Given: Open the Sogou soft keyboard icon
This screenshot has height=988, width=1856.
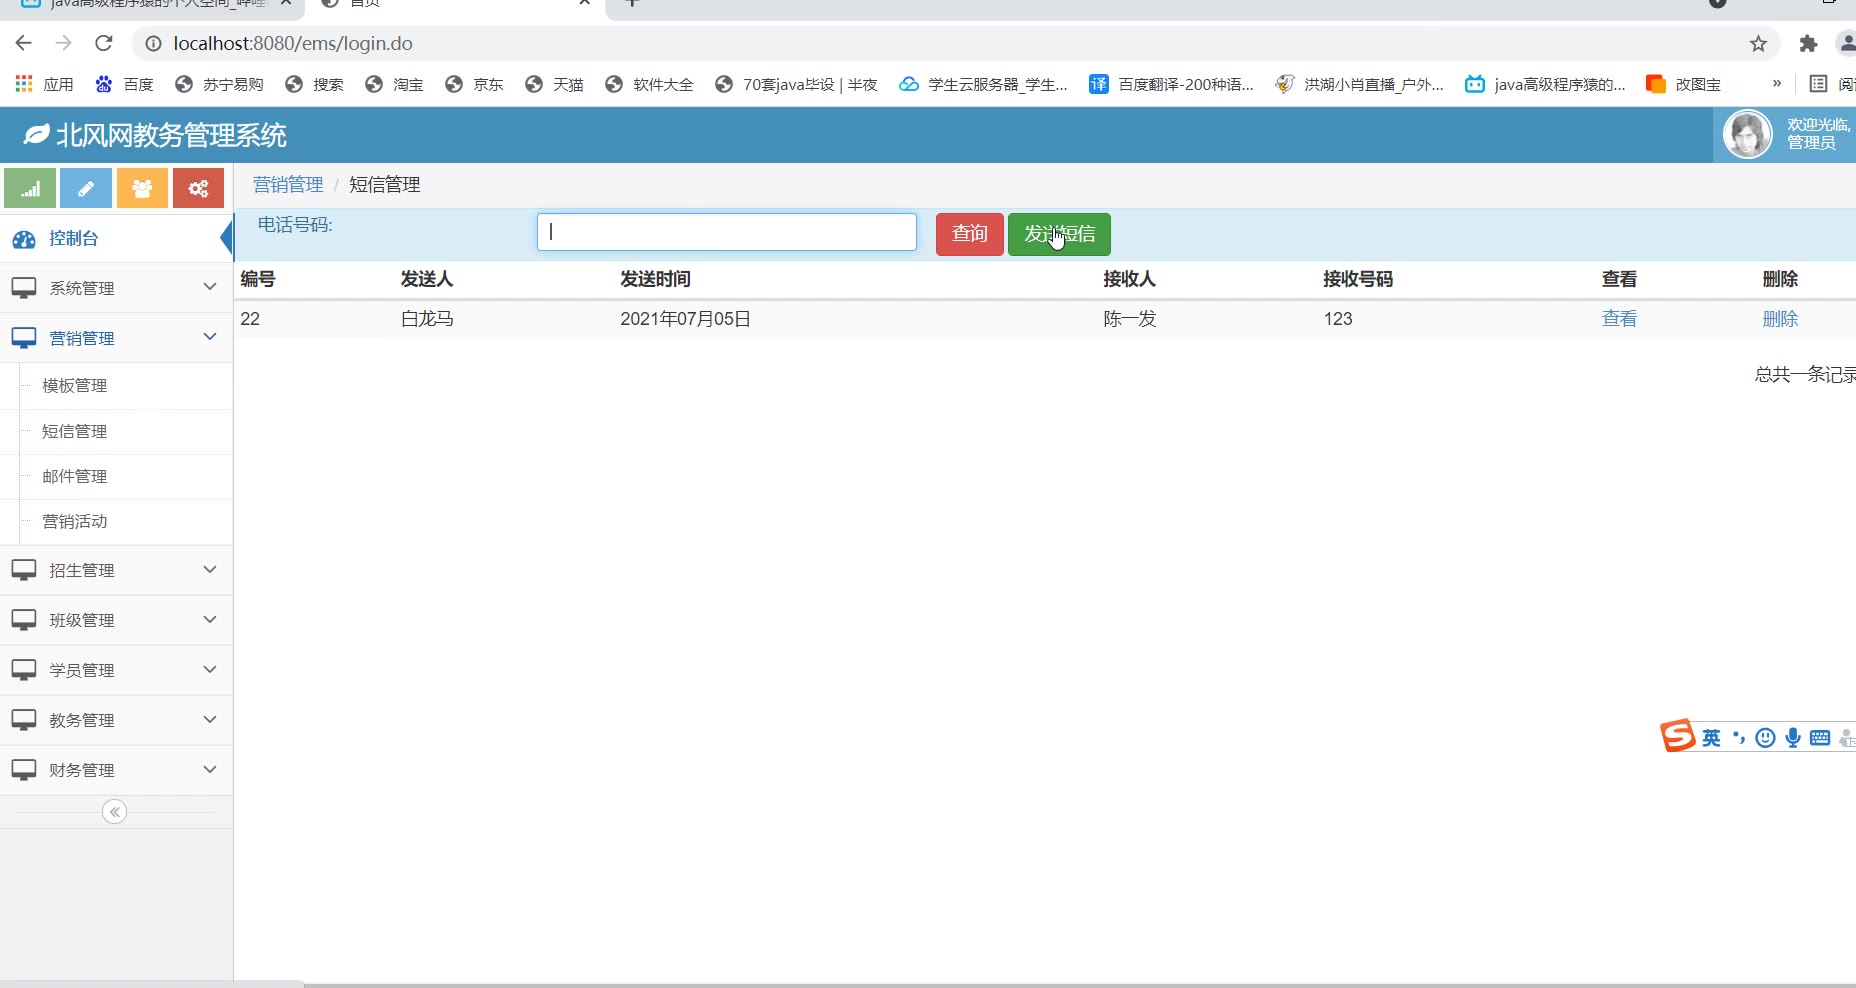Looking at the screenshot, I should tap(1820, 738).
